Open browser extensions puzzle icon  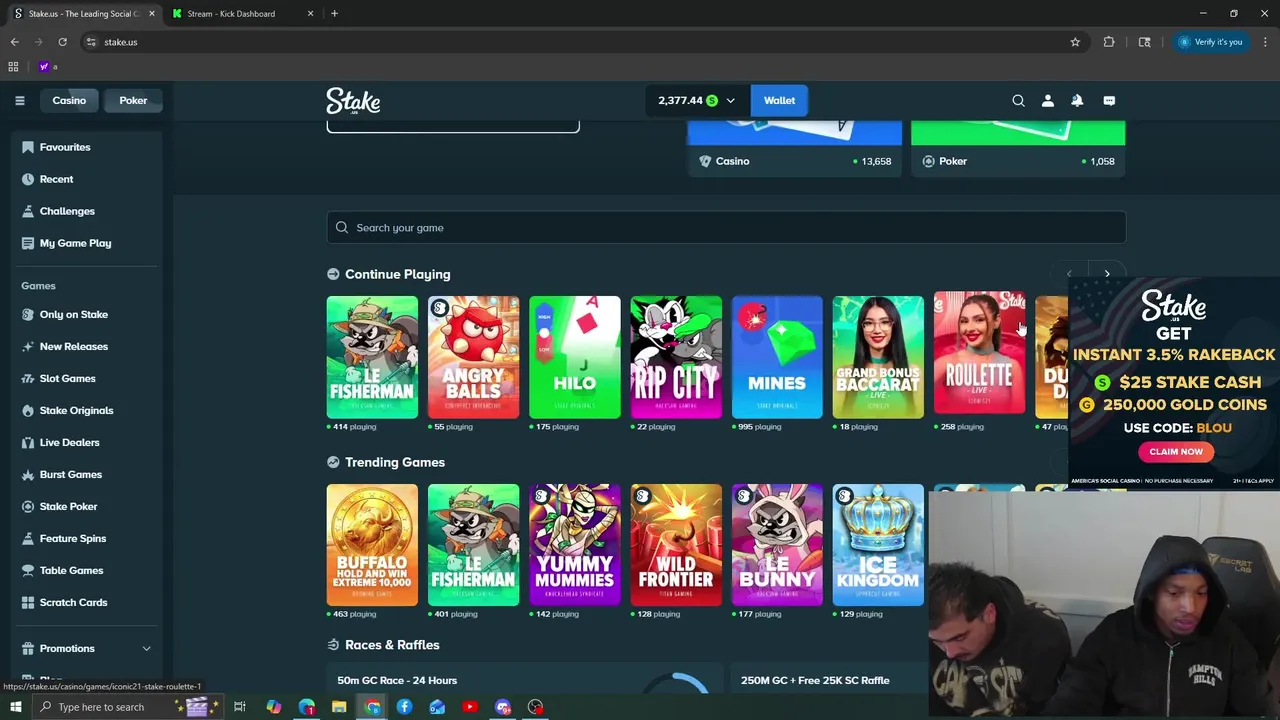coord(1108,42)
